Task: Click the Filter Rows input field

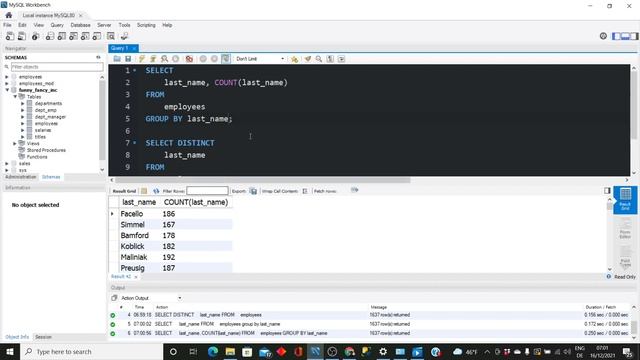Action: [207, 191]
